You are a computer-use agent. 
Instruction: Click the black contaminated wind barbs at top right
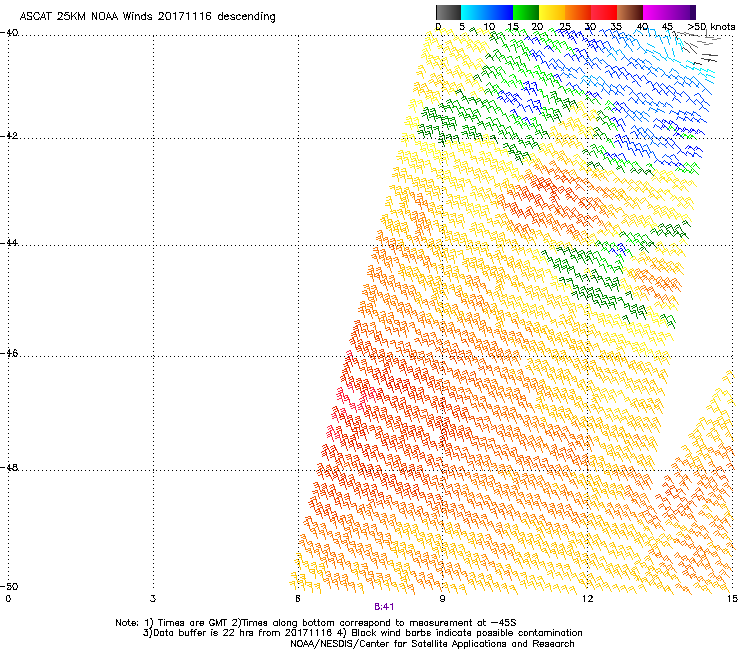(x=699, y=47)
